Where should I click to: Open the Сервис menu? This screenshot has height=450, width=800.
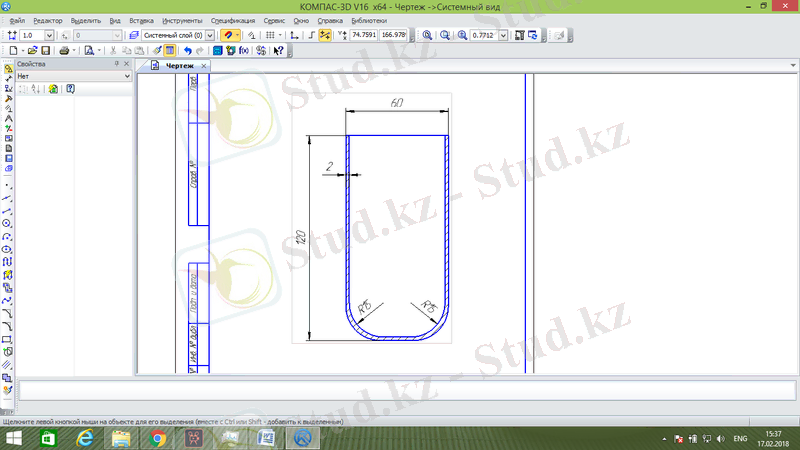274,21
